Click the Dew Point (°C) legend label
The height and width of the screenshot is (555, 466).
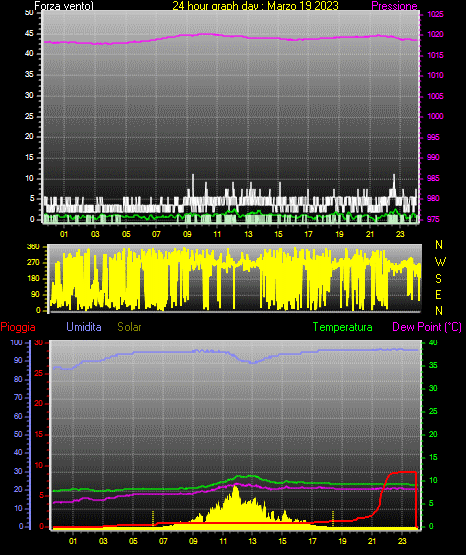point(427,327)
